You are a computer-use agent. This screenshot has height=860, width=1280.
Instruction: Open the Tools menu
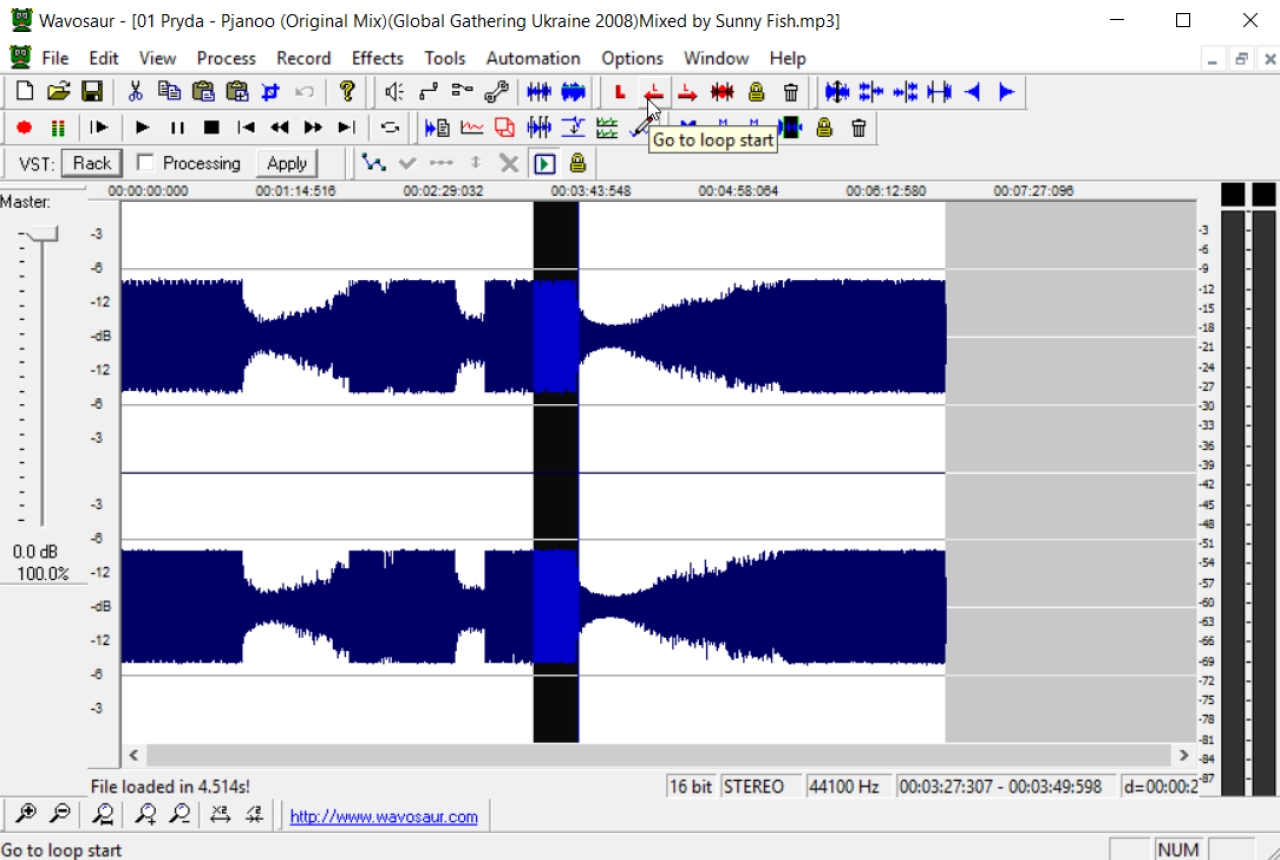(x=445, y=58)
